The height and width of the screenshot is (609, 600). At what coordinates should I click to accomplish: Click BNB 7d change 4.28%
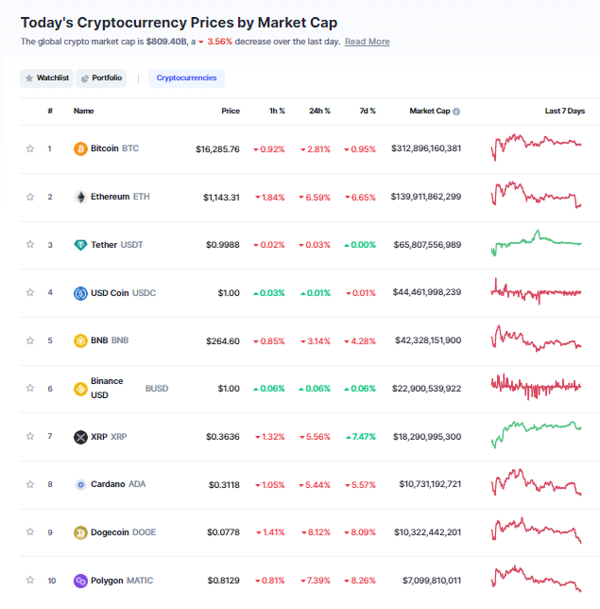360,341
